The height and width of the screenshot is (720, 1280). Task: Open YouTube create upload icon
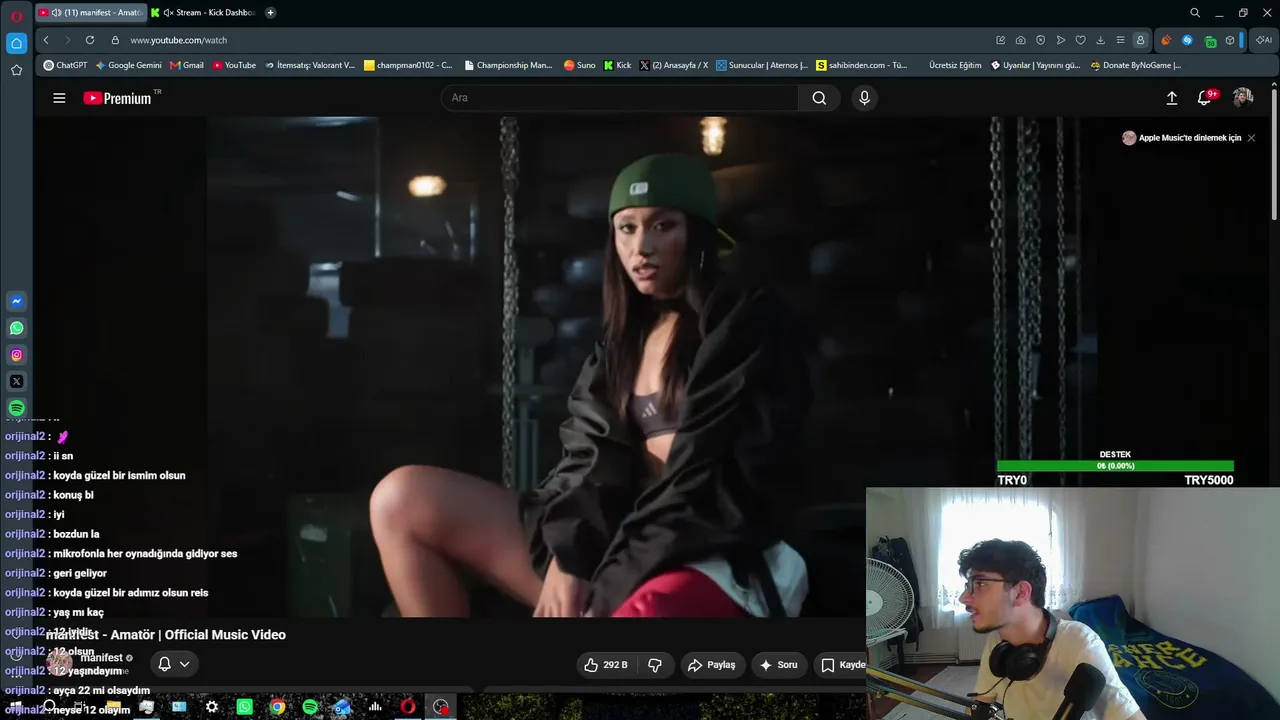click(x=1171, y=98)
